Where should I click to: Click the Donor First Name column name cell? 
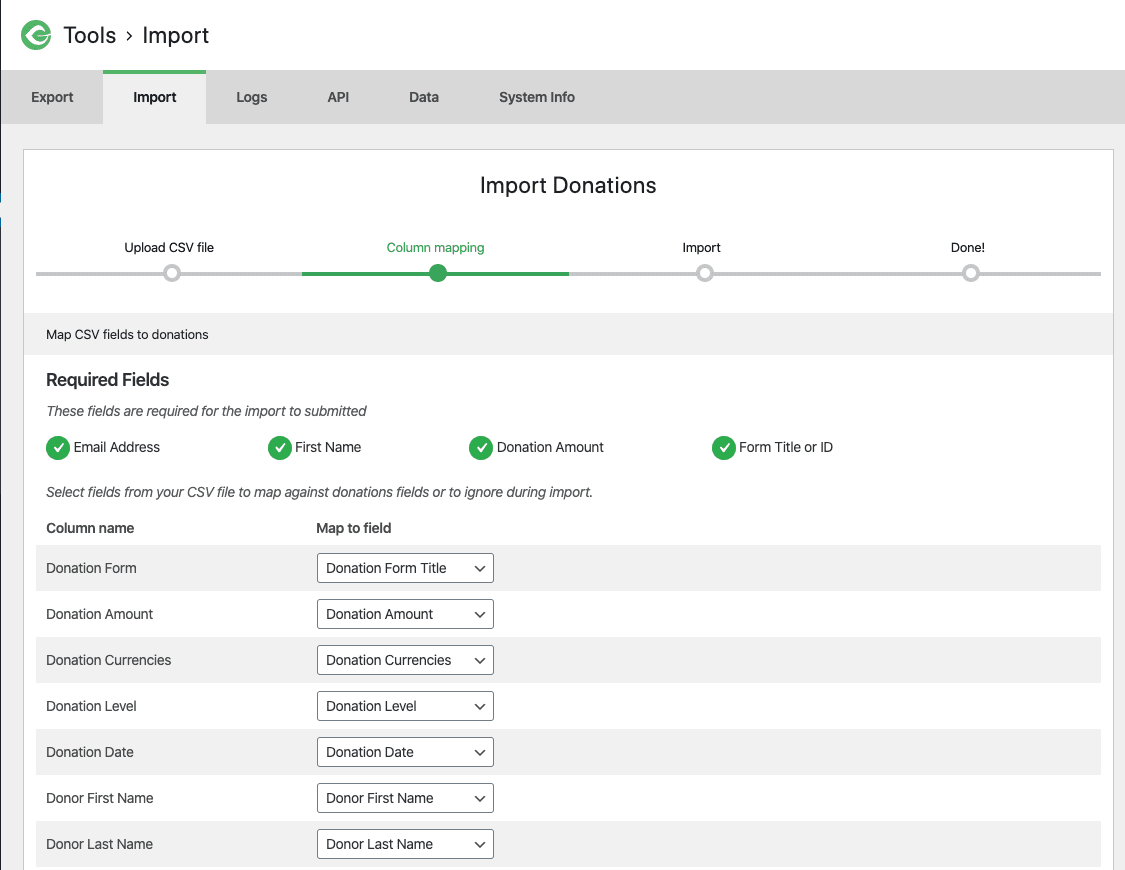click(100, 798)
